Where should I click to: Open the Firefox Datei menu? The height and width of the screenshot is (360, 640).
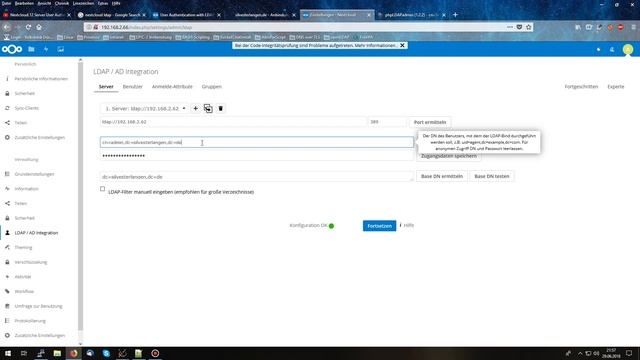point(7,3)
